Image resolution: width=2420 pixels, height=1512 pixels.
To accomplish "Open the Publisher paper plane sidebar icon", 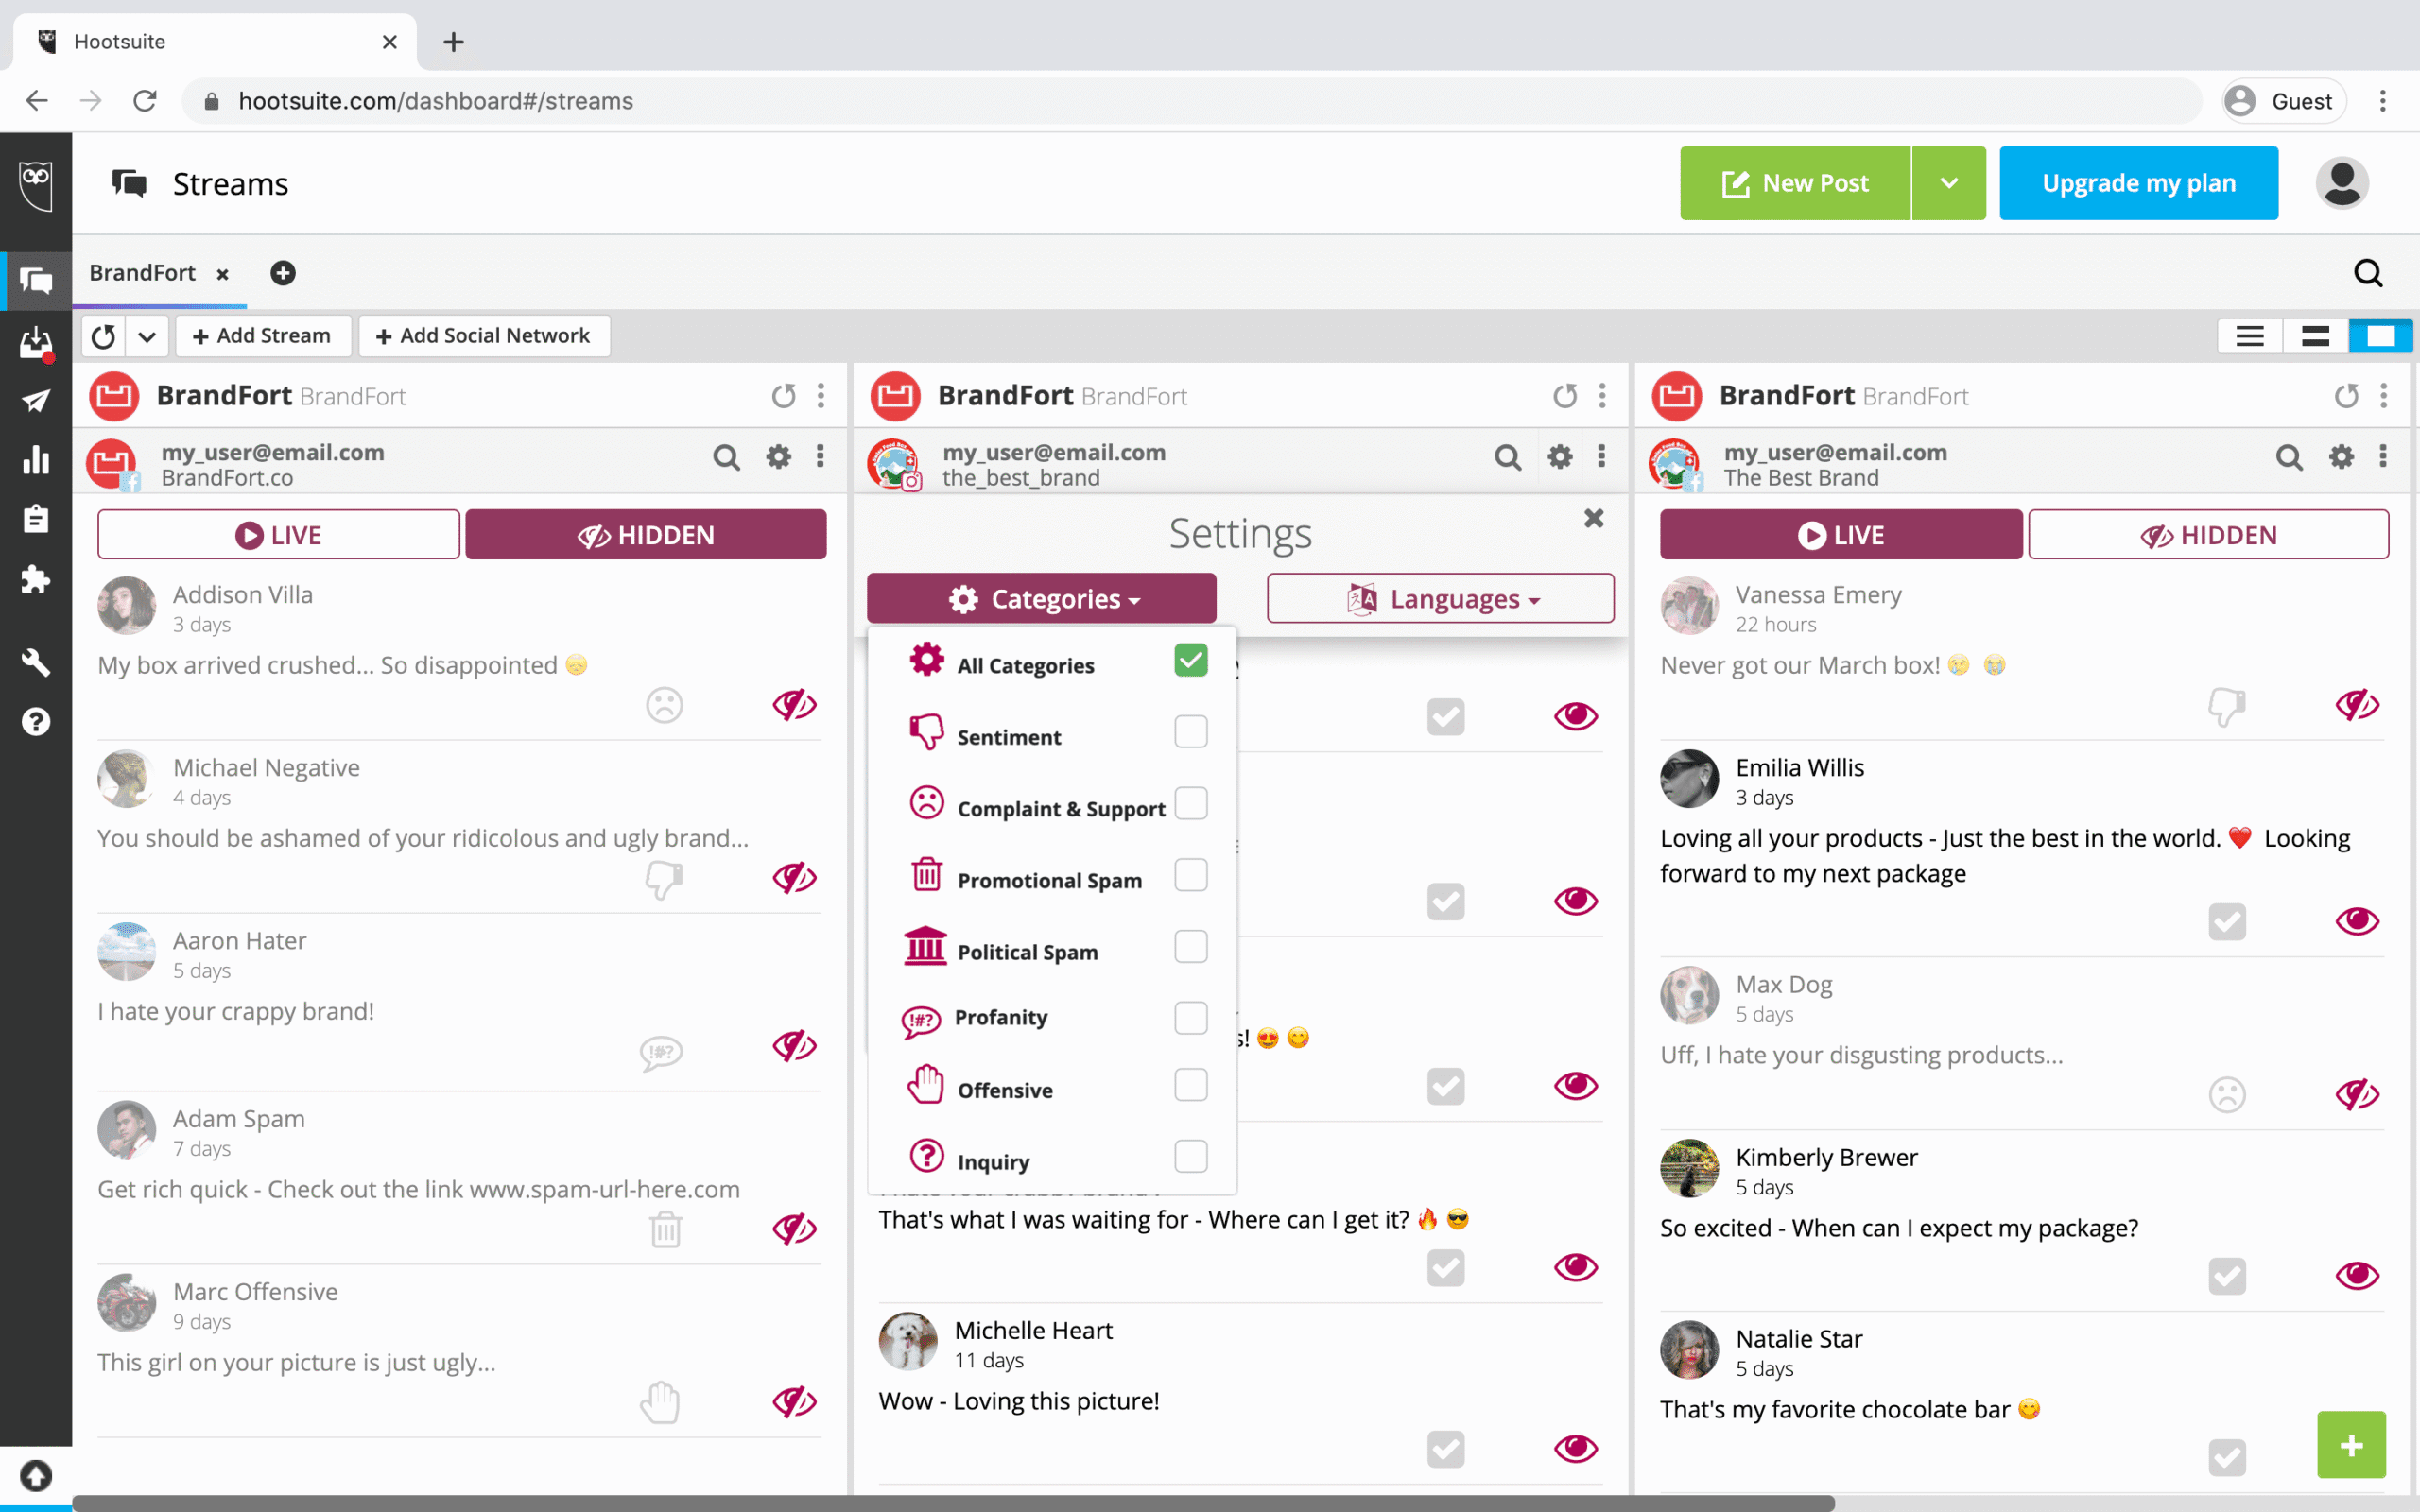I will [x=36, y=401].
